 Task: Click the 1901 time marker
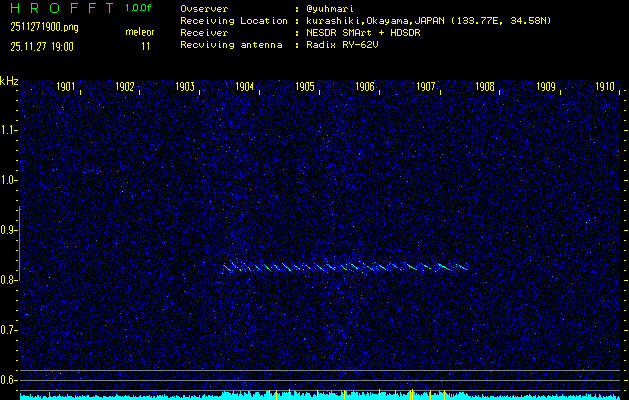click(65, 87)
